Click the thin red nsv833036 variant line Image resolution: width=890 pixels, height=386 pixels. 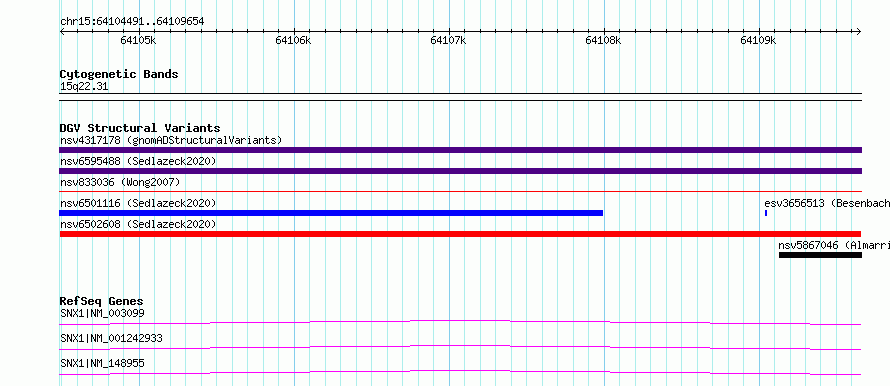point(460,192)
